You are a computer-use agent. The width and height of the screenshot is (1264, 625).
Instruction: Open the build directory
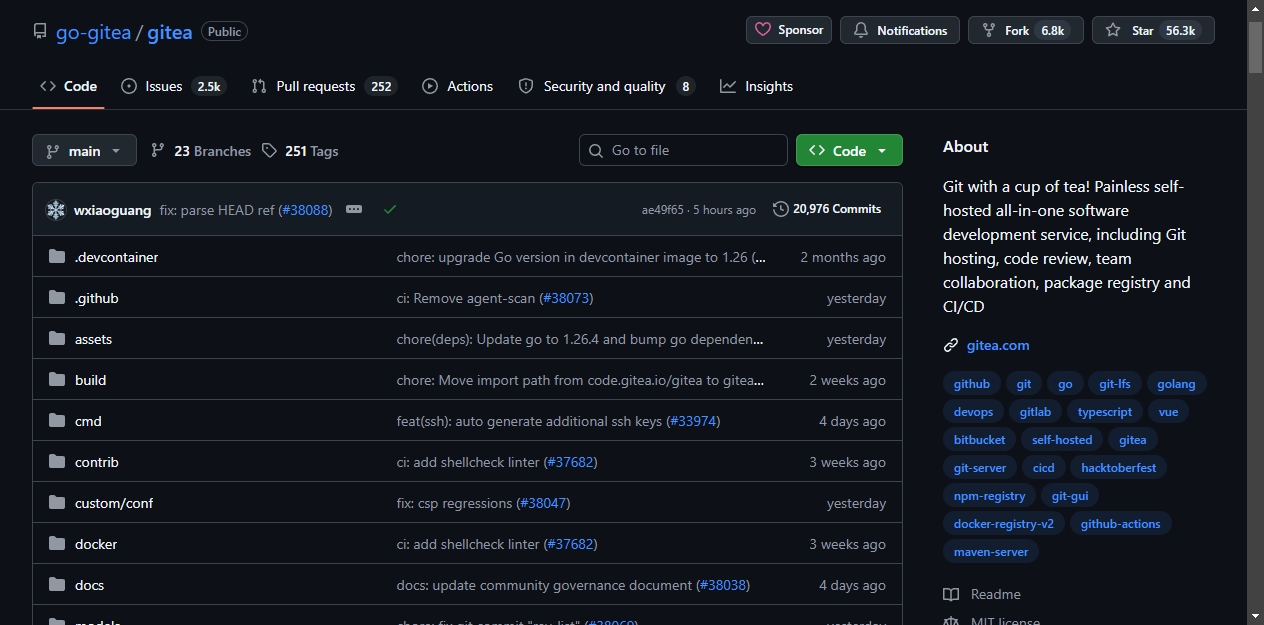90,380
